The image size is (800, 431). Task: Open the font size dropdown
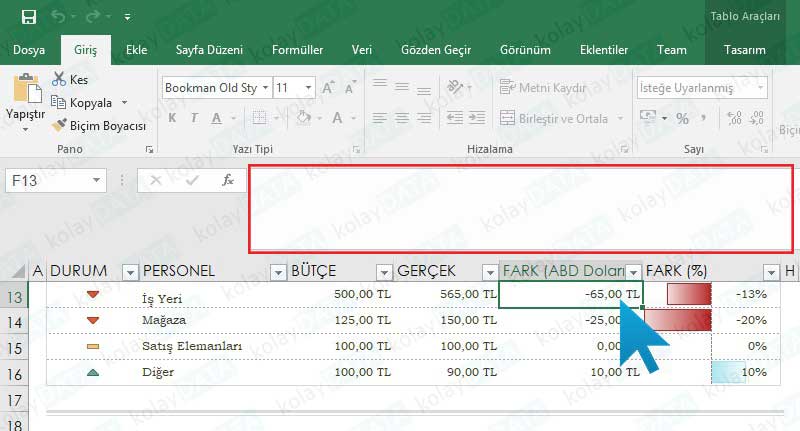[308, 88]
